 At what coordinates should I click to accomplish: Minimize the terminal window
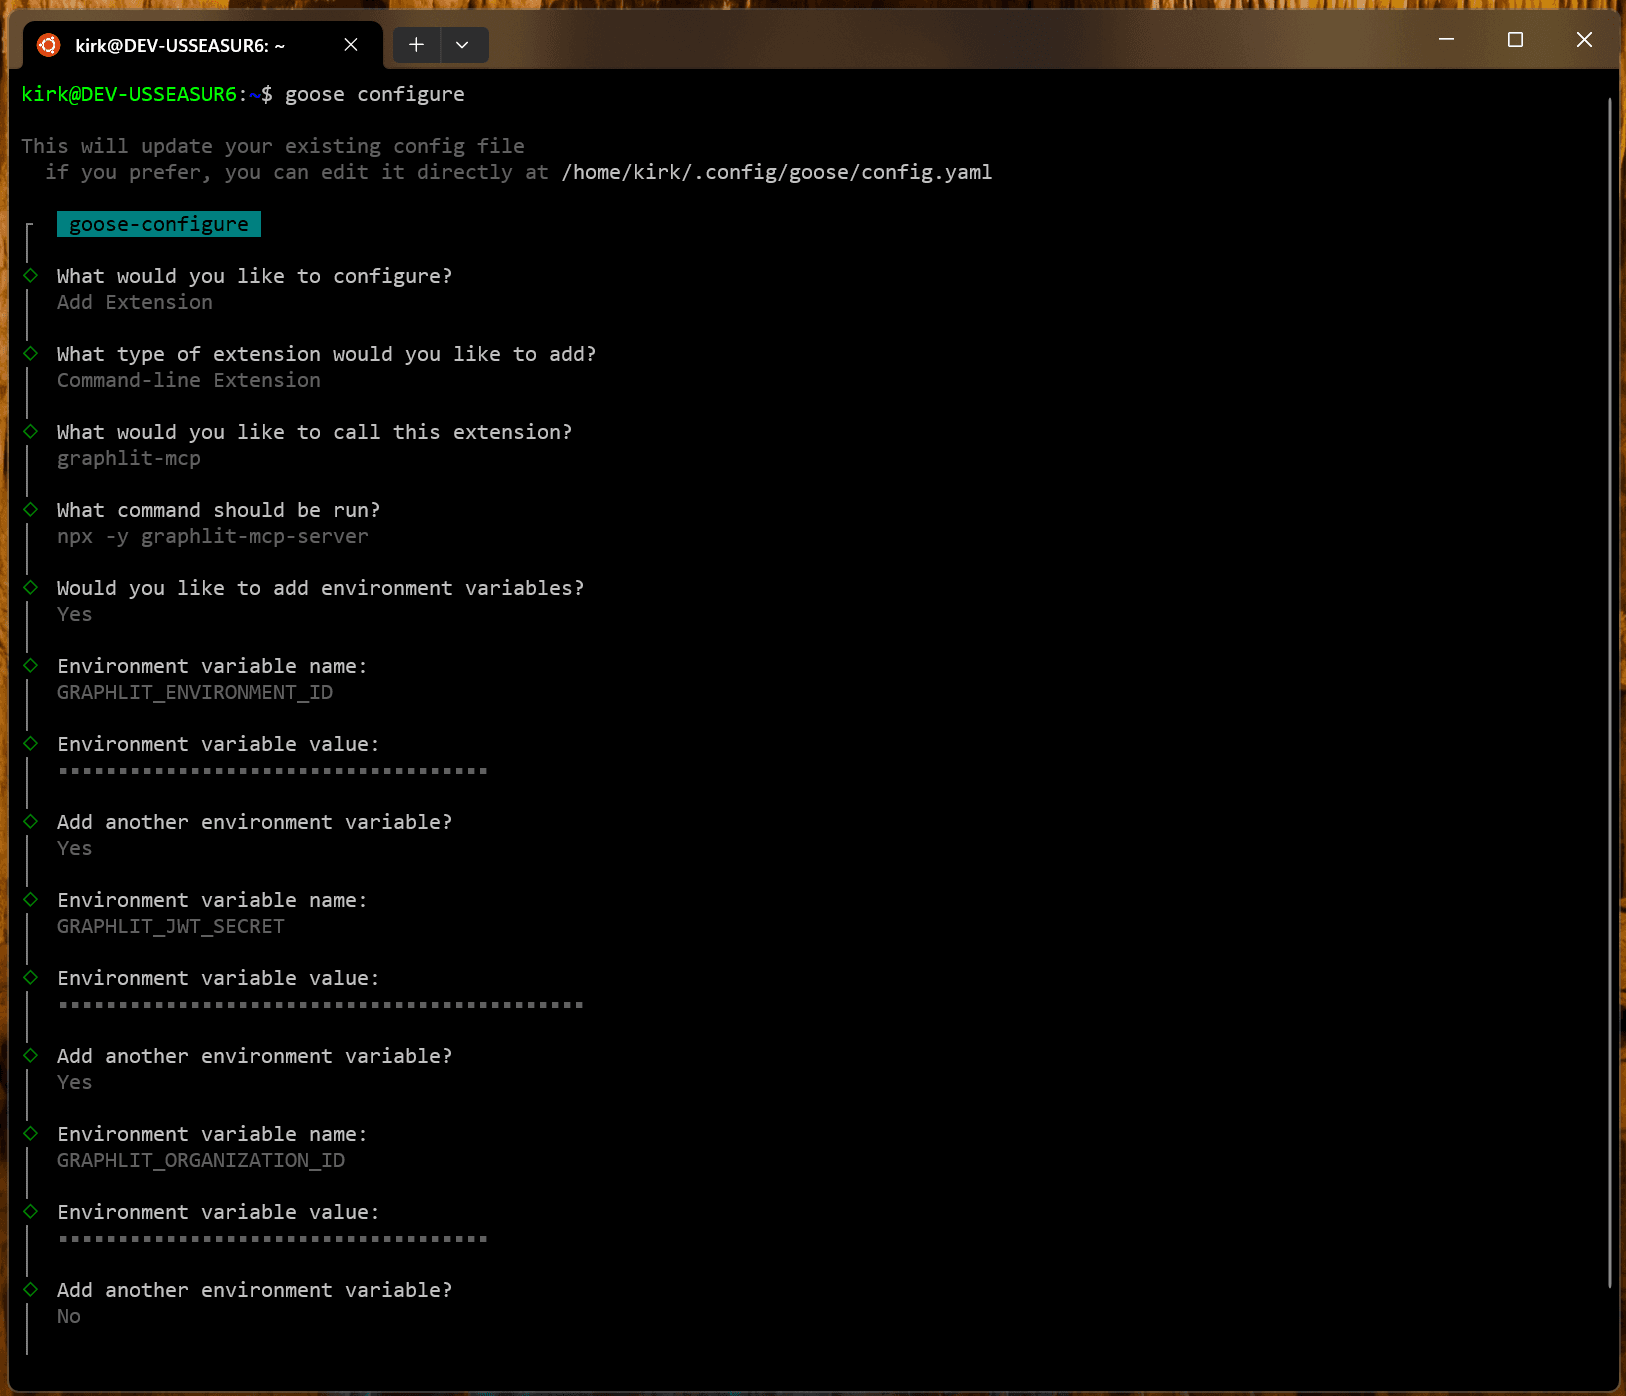pyautogui.click(x=1446, y=40)
